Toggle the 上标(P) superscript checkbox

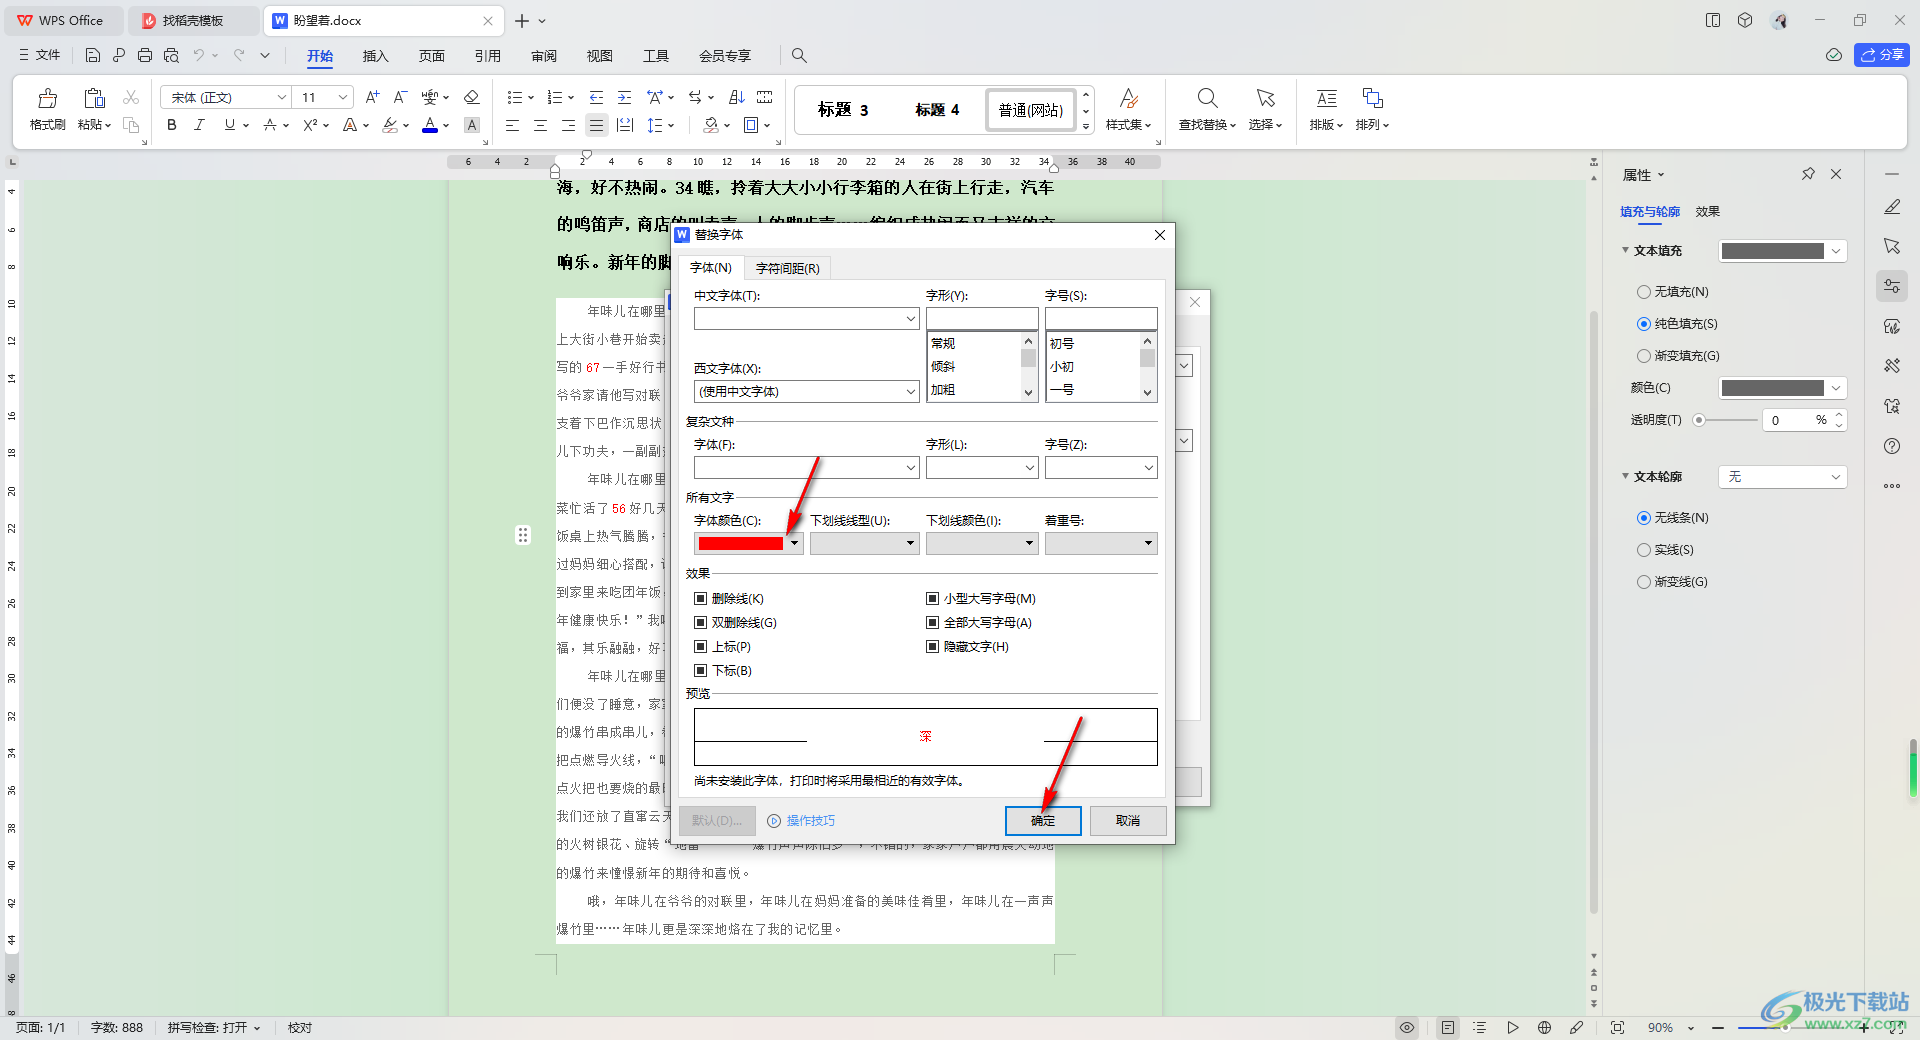coord(700,647)
